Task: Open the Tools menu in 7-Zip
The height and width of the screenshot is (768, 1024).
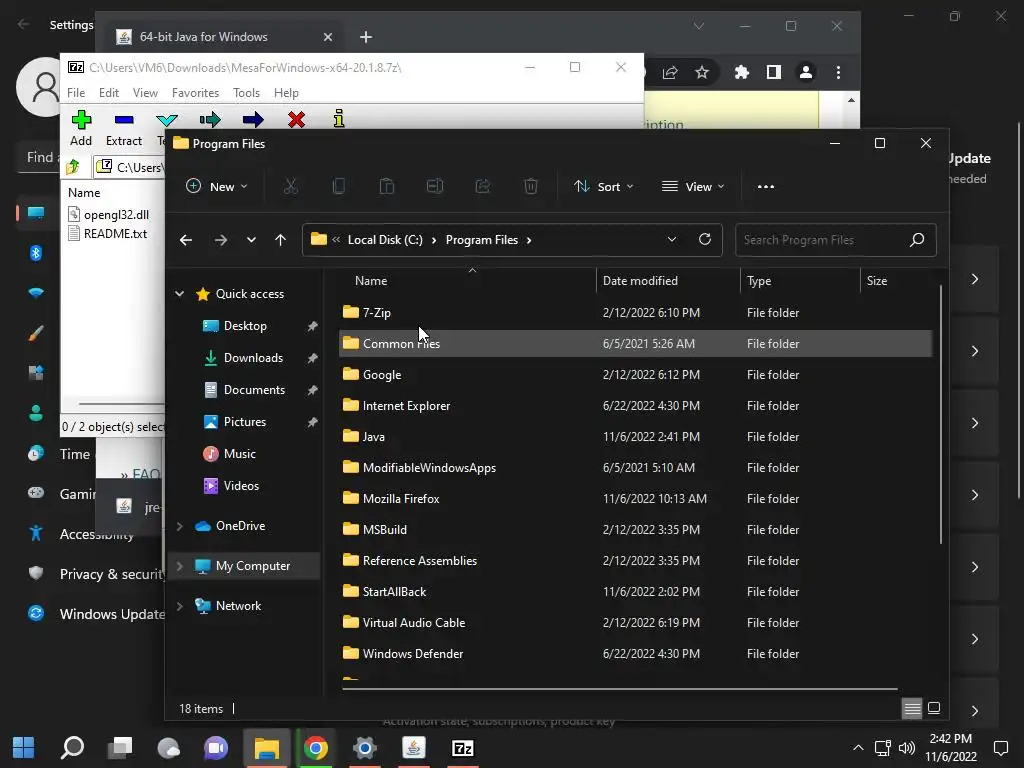Action: (246, 93)
